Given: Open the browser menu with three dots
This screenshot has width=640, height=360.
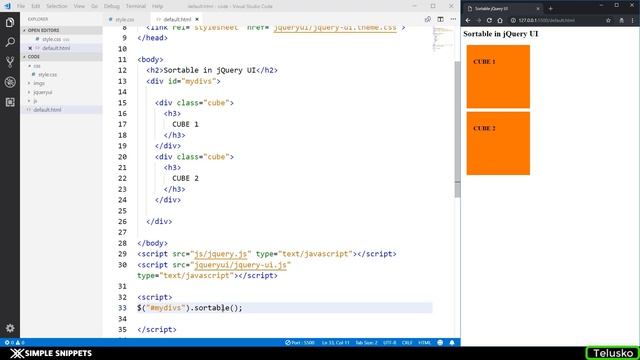Looking at the screenshot, I should (633, 20).
